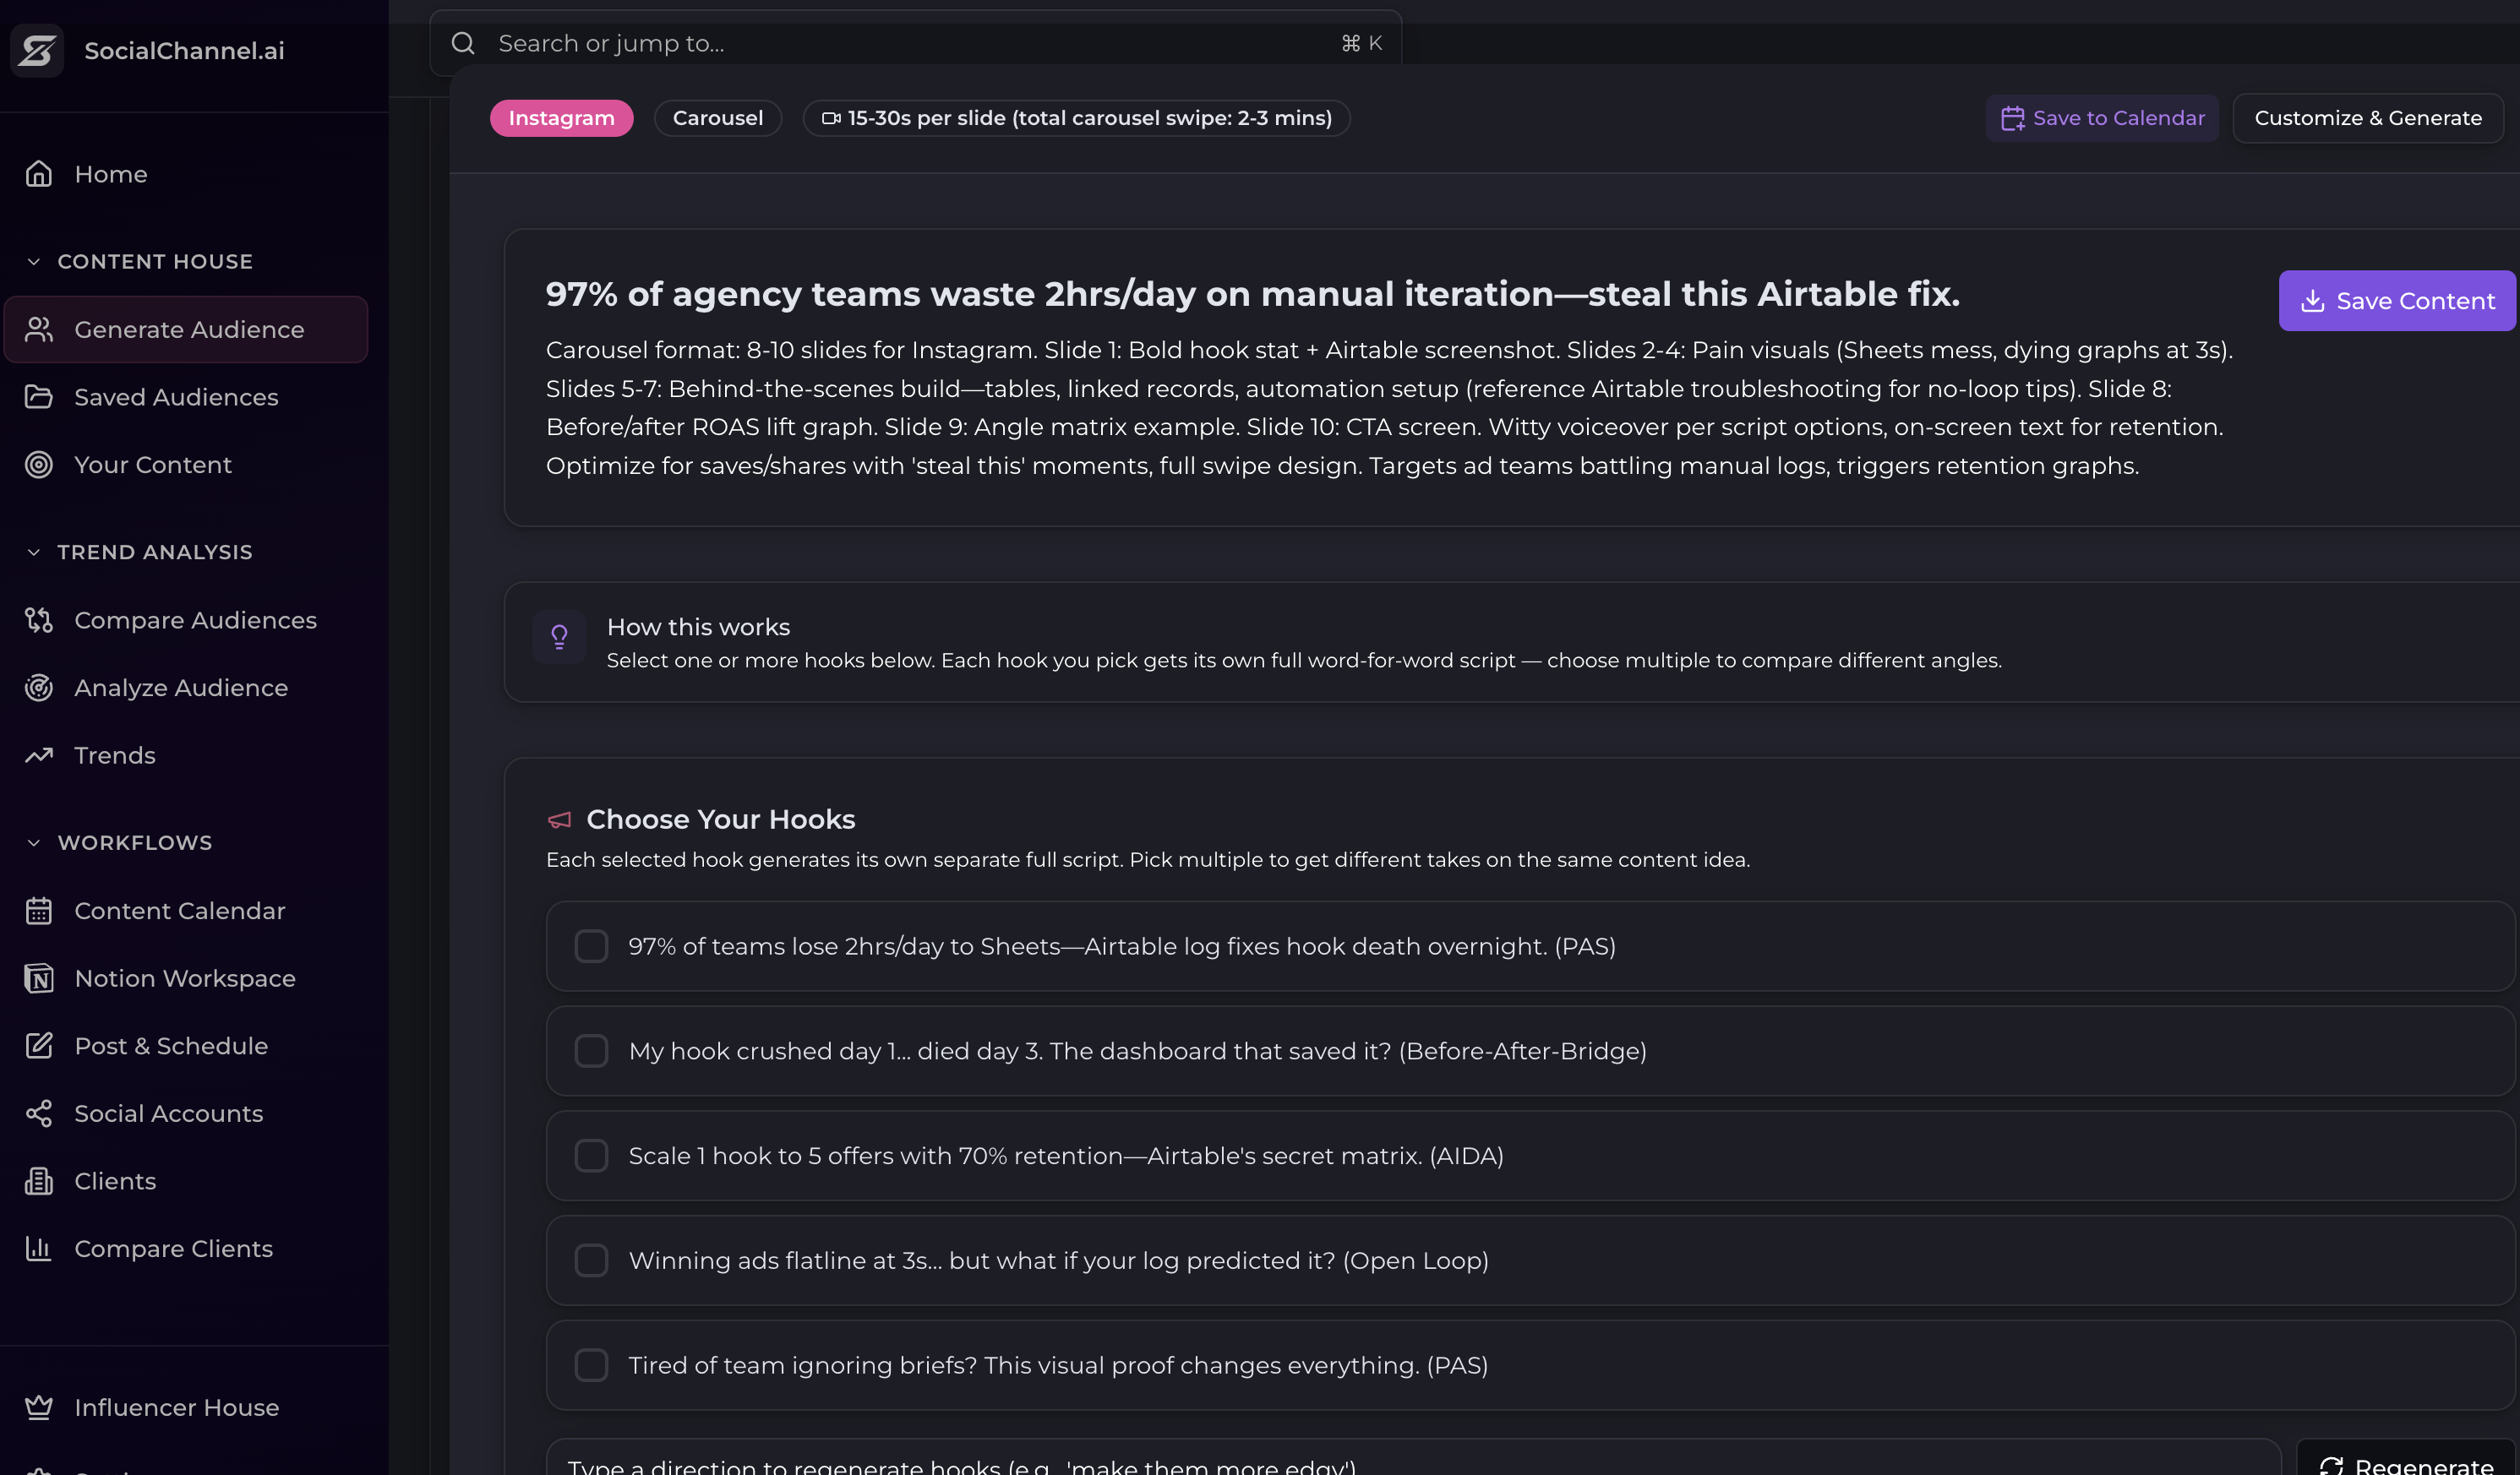The height and width of the screenshot is (1475, 2520).
Task: Open Home in the sidebar
Action: pos(186,174)
